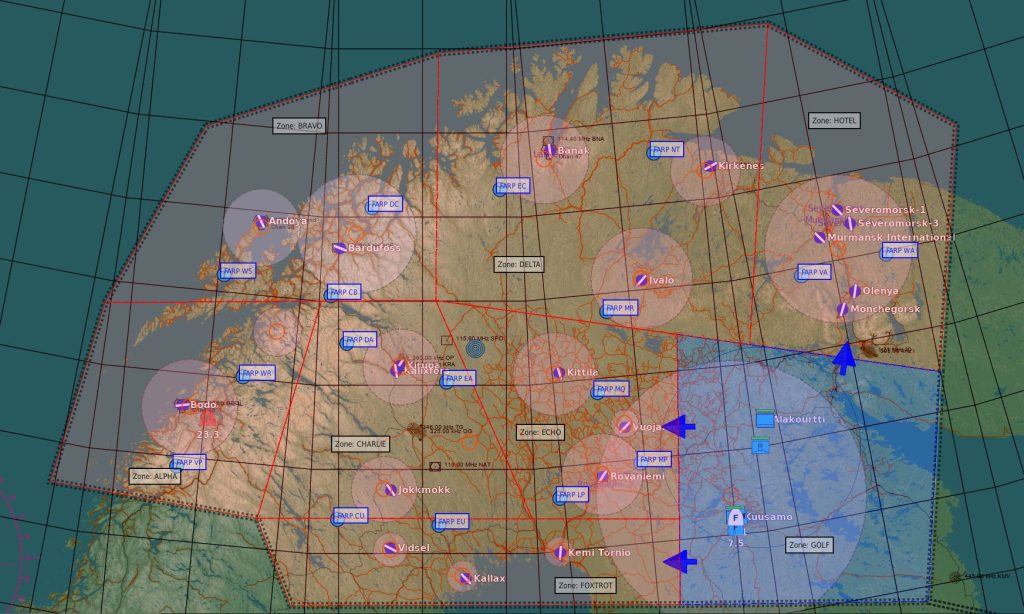Select the Andoya airbase icon
1024x614 pixels.
[260, 222]
